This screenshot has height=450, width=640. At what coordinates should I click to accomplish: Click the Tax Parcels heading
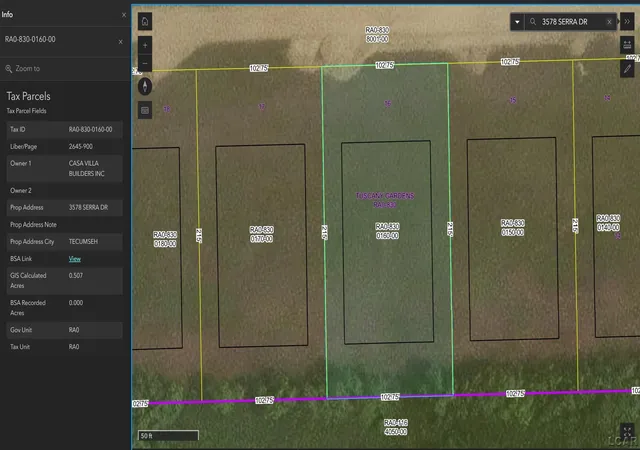(x=29, y=96)
